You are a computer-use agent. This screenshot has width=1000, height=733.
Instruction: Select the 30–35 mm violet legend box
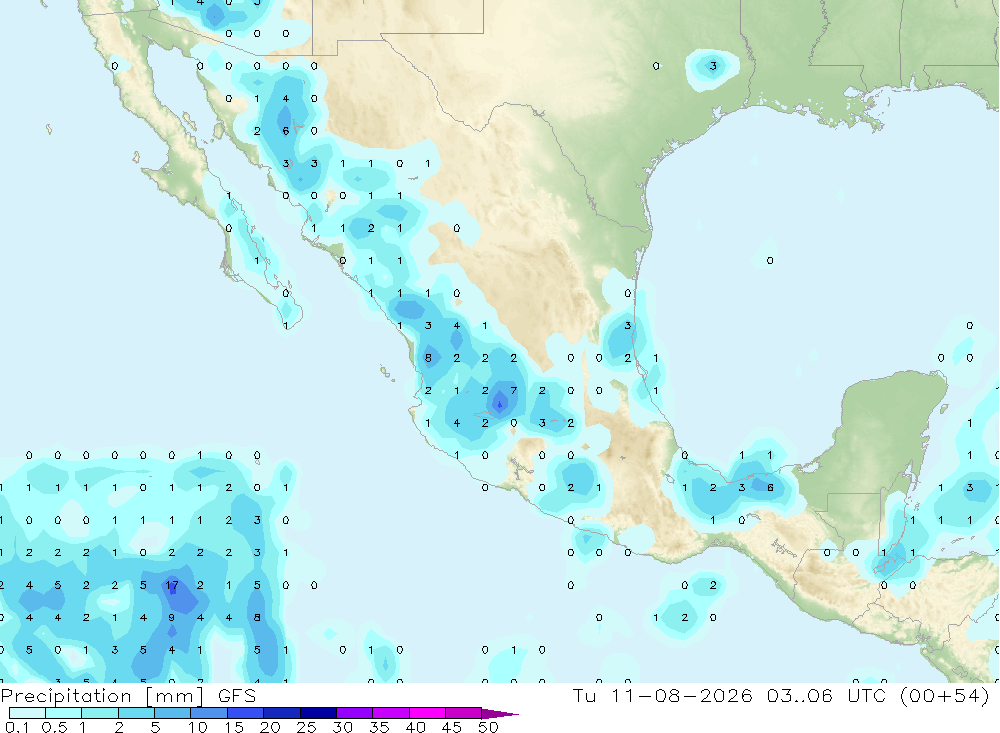[354, 713]
